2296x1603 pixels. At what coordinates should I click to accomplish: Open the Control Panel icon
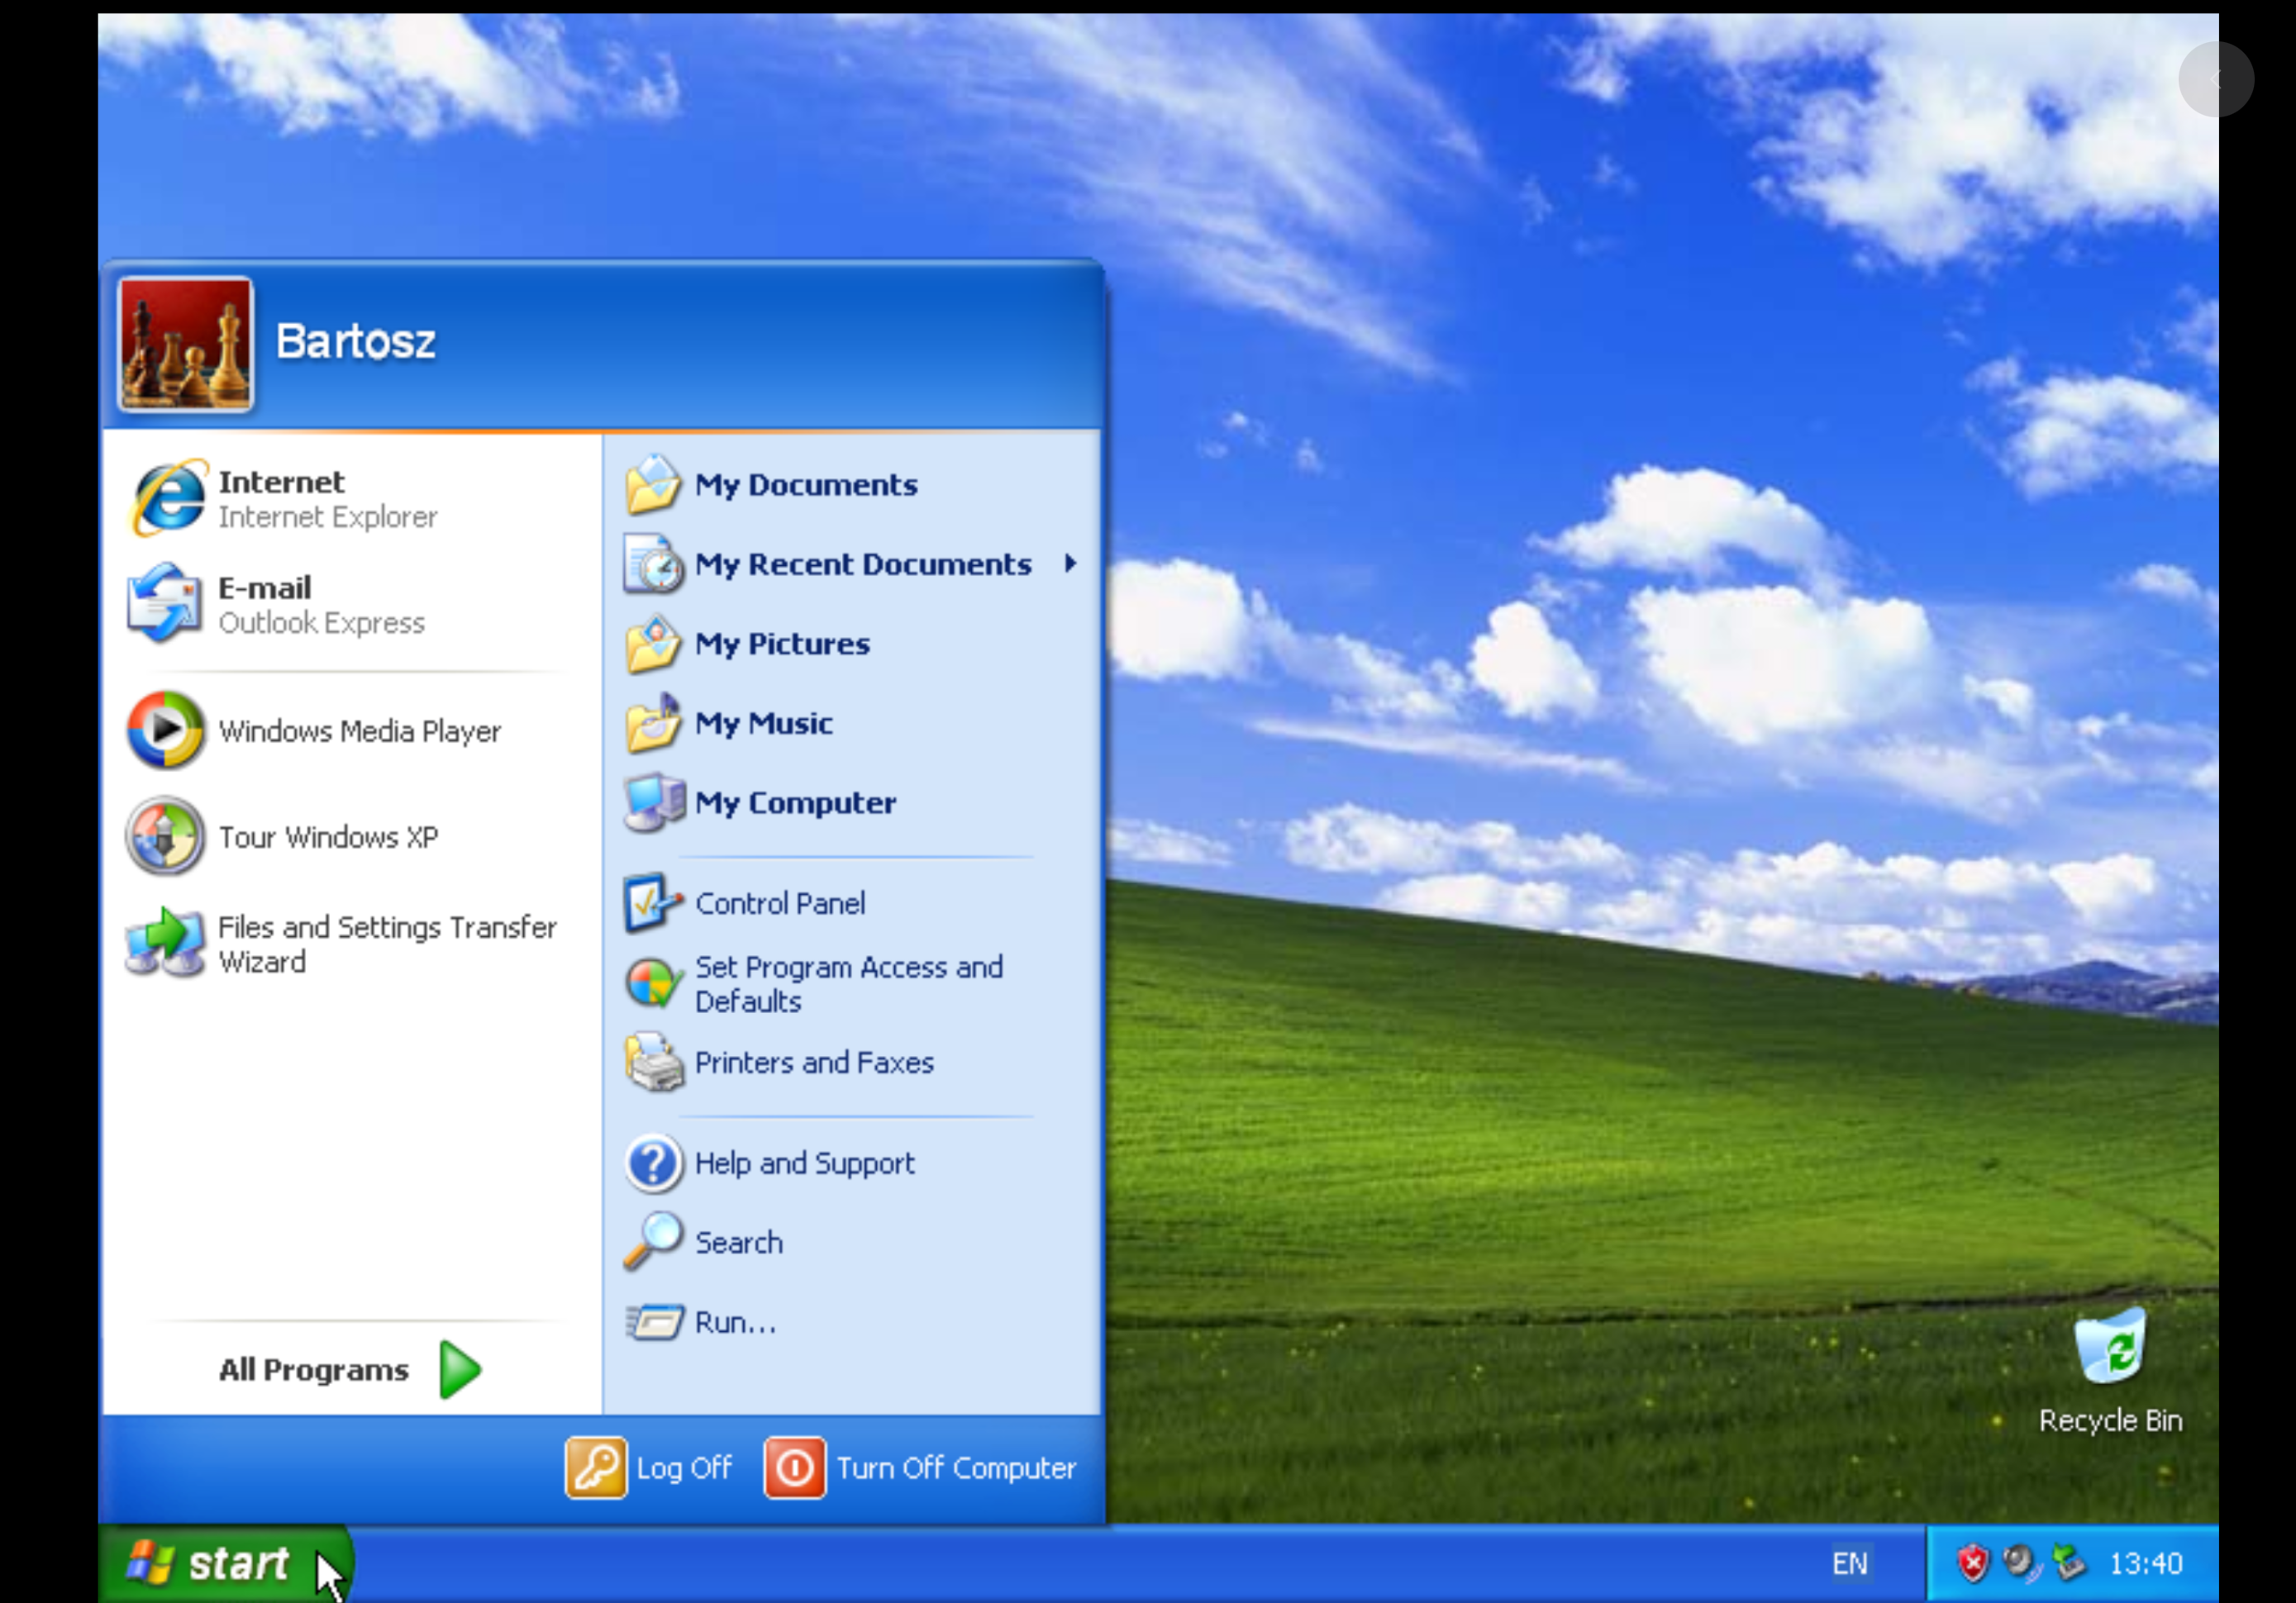(x=653, y=903)
